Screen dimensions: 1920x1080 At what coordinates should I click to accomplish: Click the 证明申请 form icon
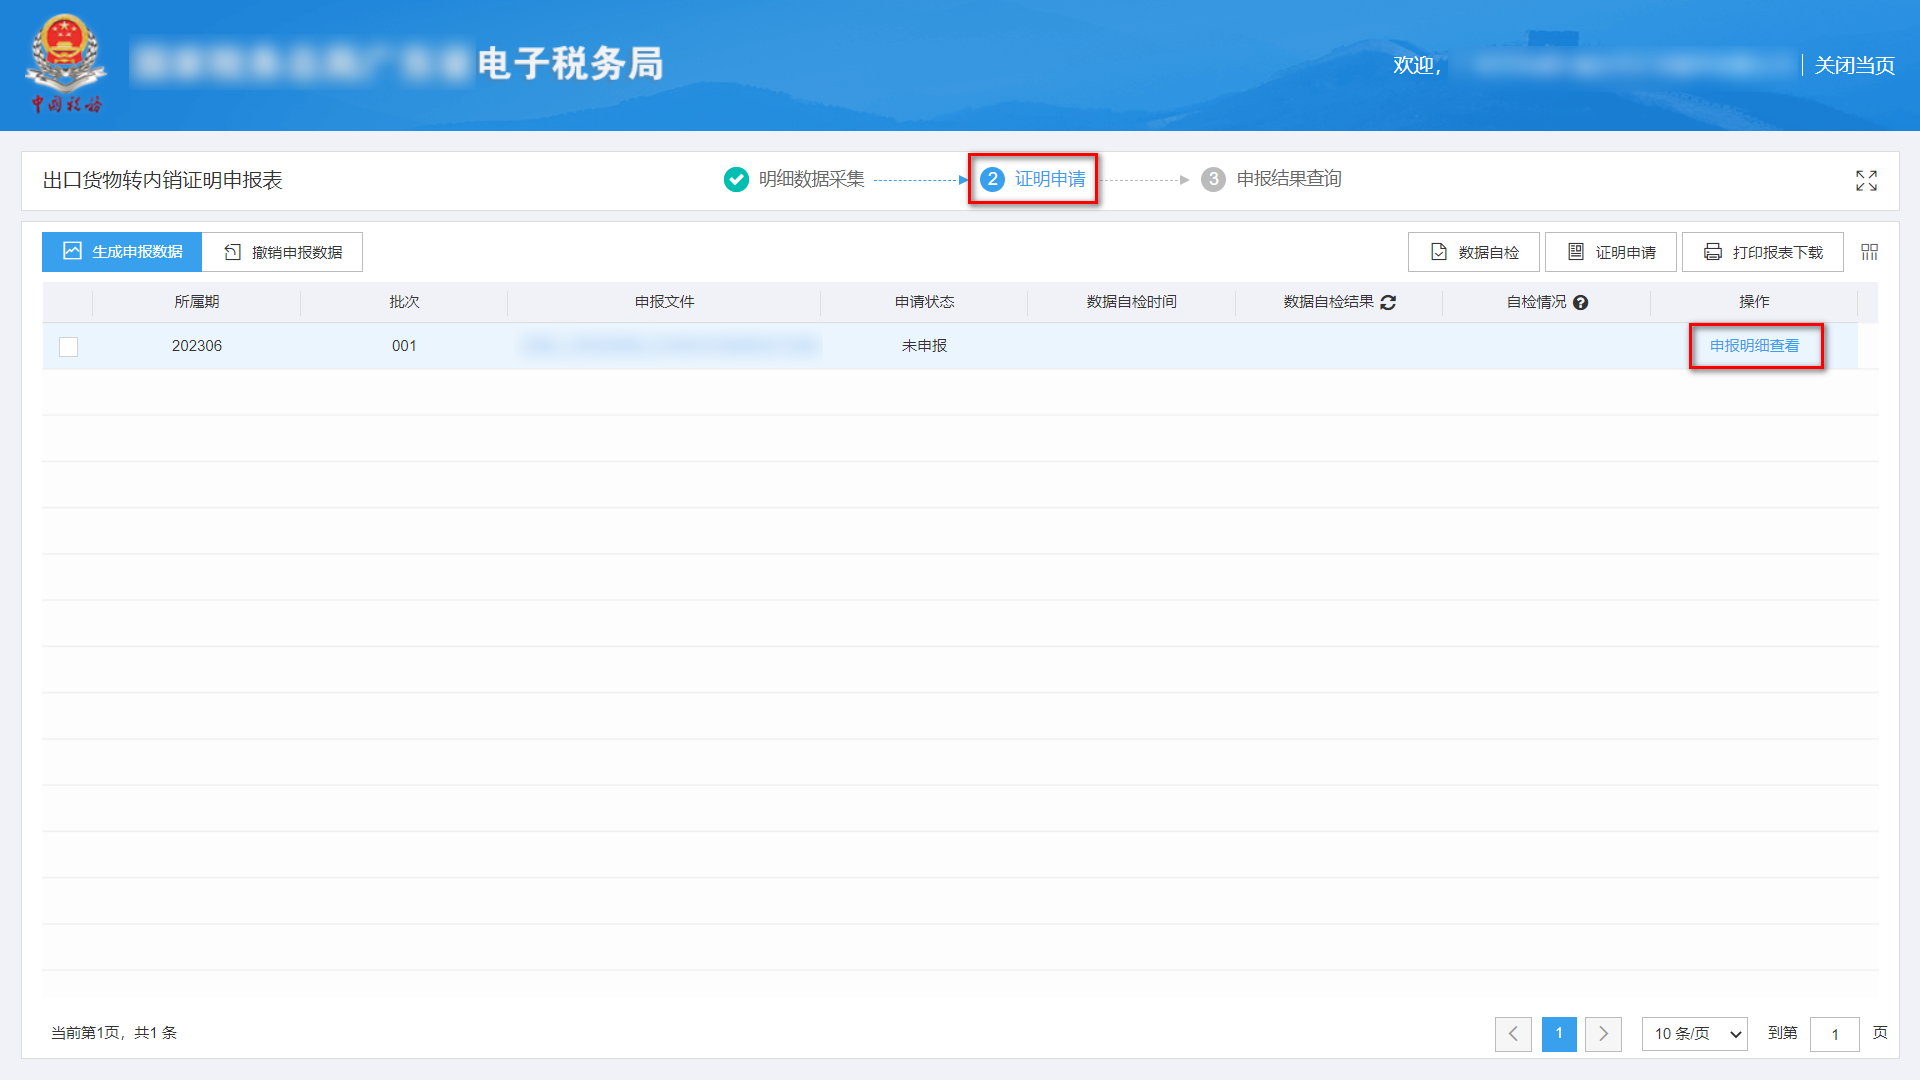[1574, 251]
